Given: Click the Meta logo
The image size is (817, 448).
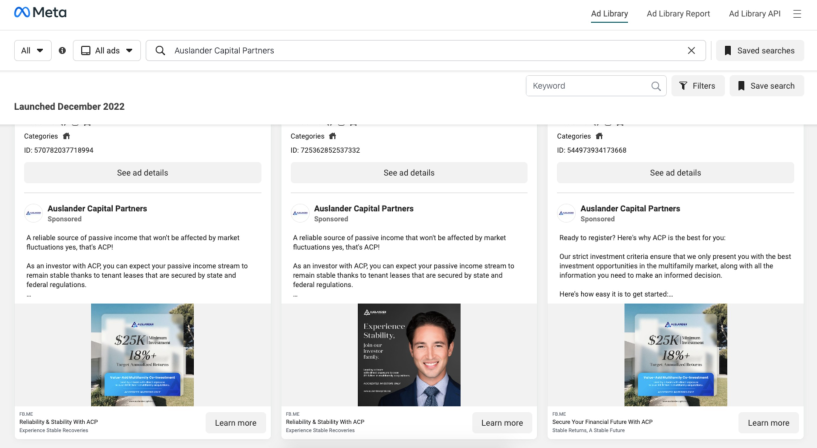Looking at the screenshot, I should (x=40, y=13).
